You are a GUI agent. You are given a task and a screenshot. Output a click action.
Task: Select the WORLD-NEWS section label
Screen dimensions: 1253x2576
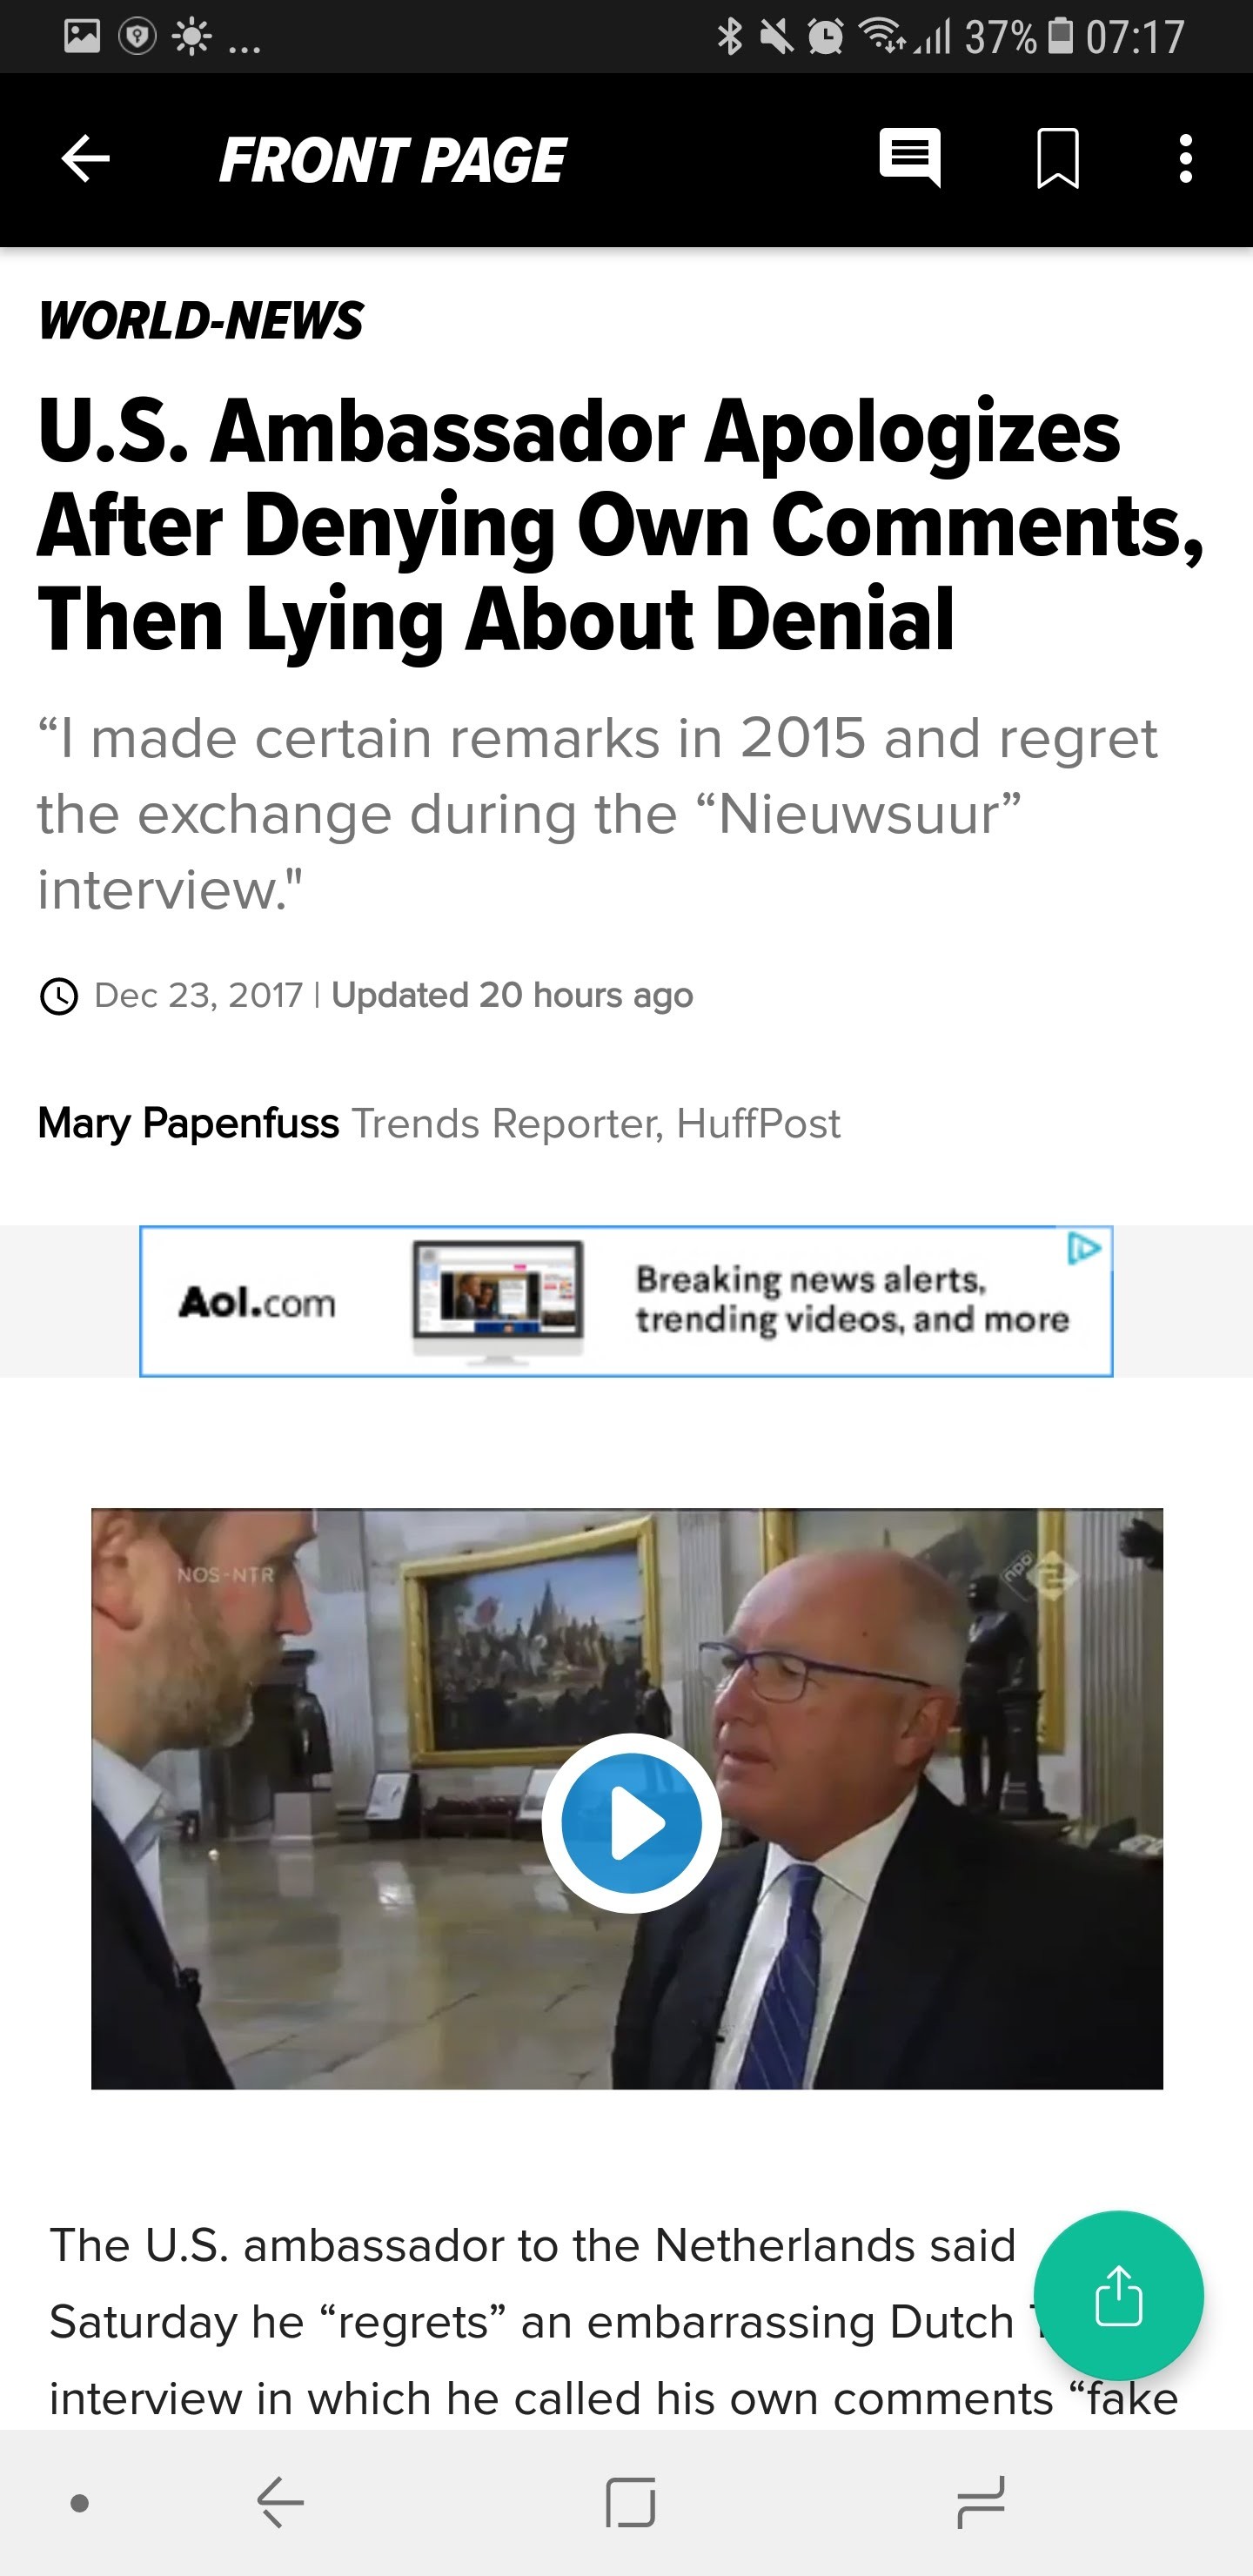click(201, 320)
